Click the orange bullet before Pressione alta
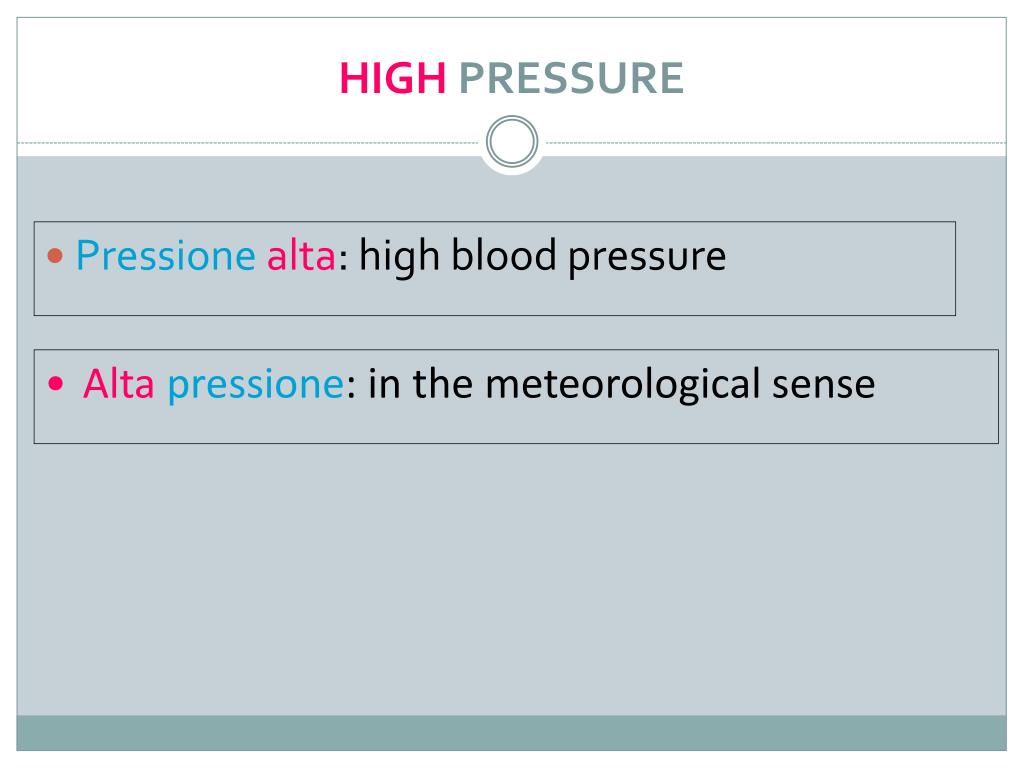The width and height of the screenshot is (1024, 768). 55,255
